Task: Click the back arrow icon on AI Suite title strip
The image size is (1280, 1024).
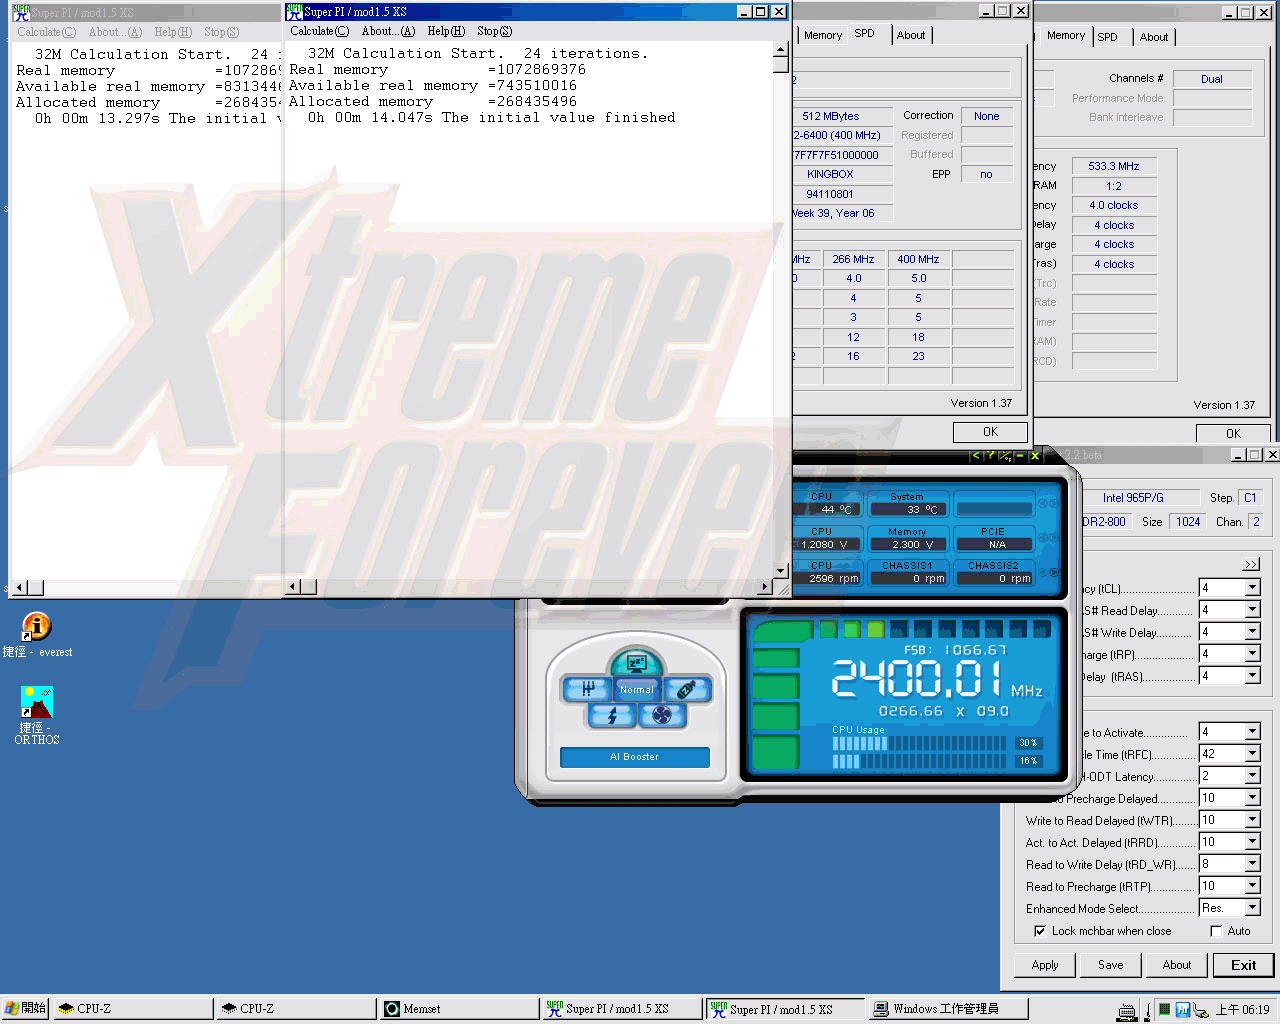Action: (977, 456)
